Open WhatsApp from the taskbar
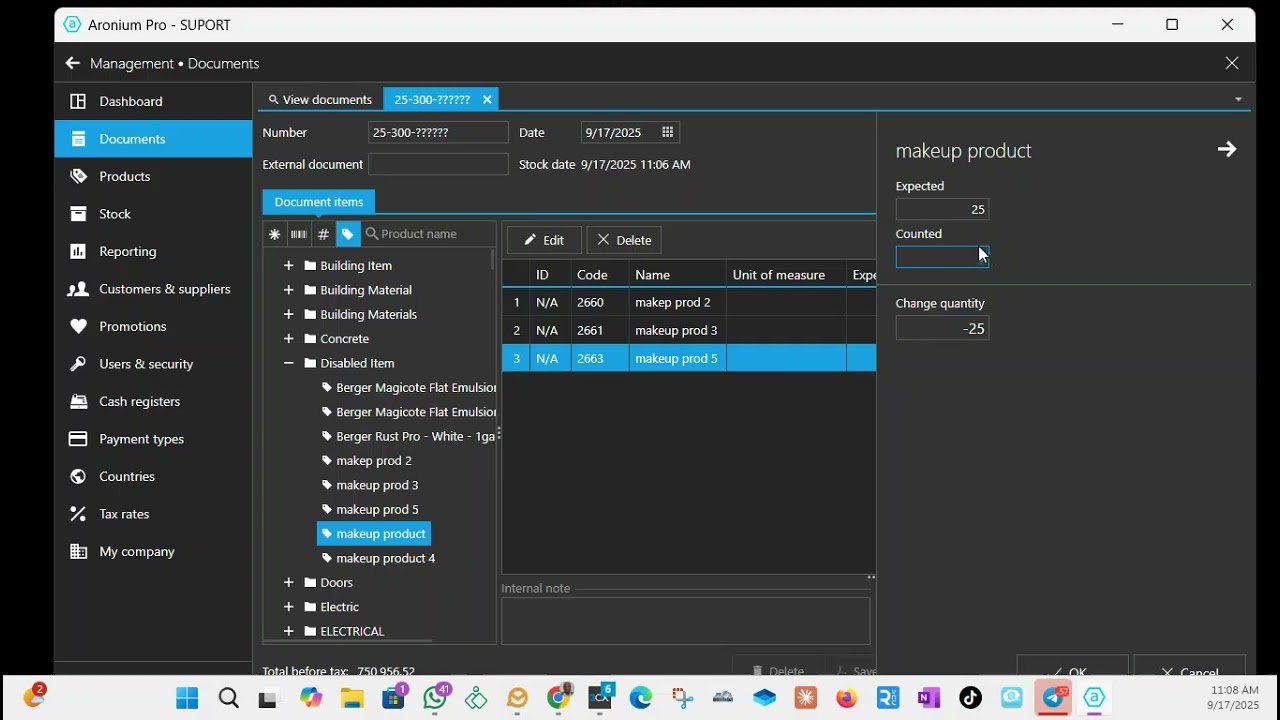Image resolution: width=1280 pixels, height=720 pixels. point(435,698)
